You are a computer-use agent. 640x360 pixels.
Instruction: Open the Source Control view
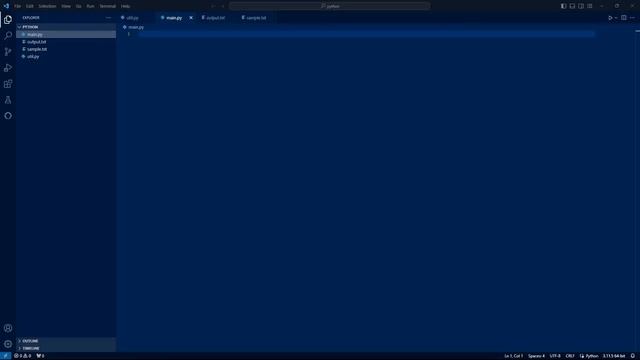(8, 51)
